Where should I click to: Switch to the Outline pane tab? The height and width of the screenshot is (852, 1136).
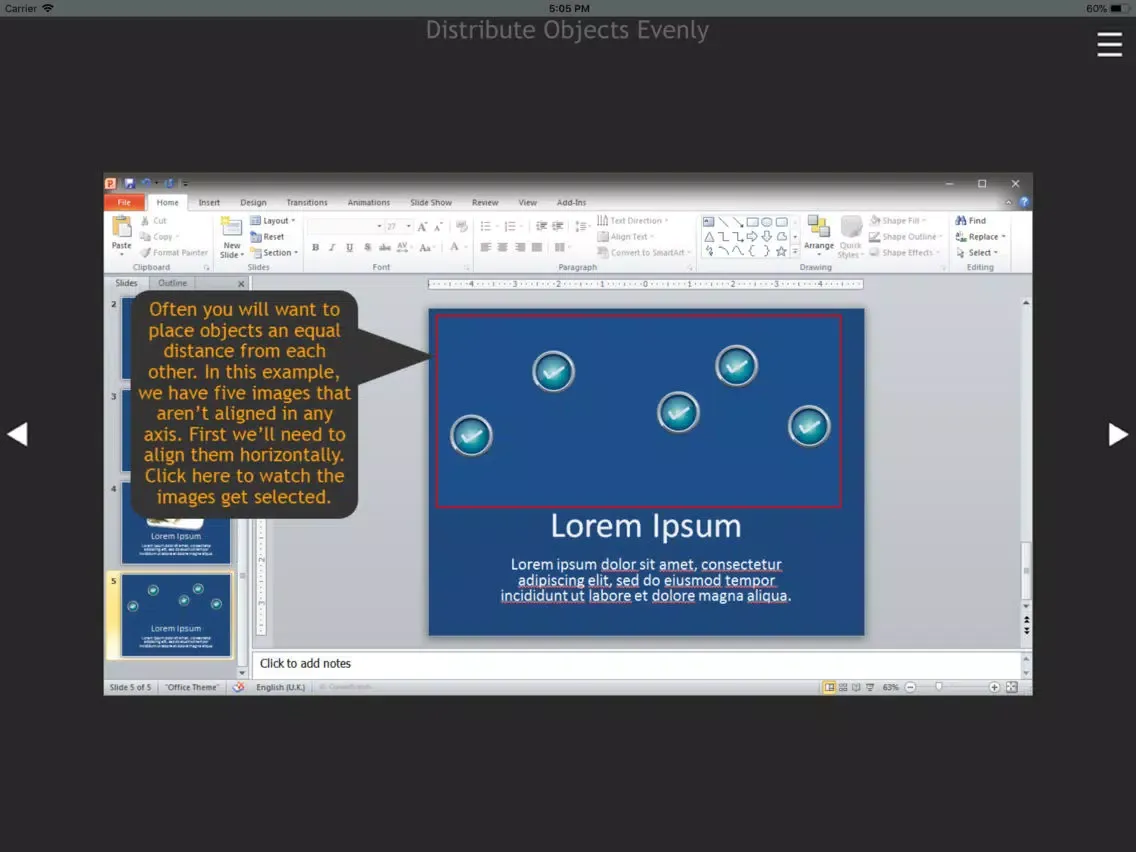coord(172,283)
